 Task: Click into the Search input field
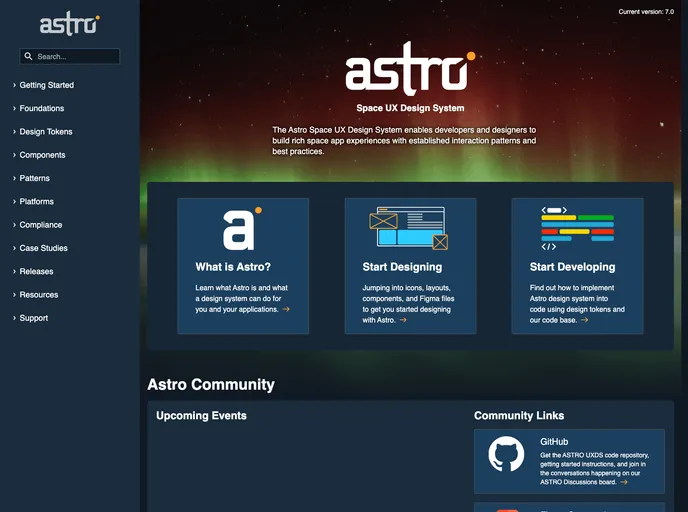tap(70, 56)
